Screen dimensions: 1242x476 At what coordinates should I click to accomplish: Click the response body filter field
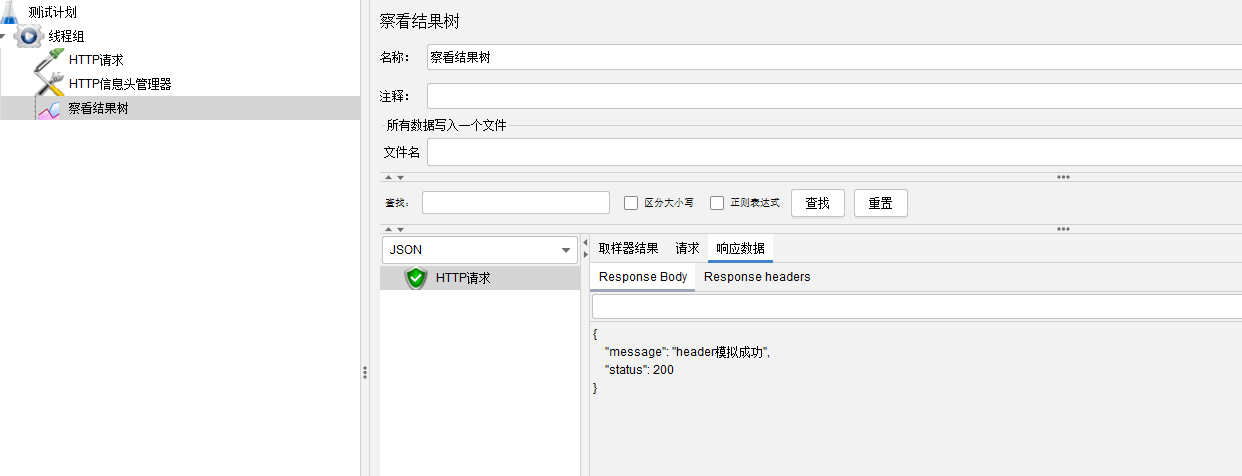(917, 306)
